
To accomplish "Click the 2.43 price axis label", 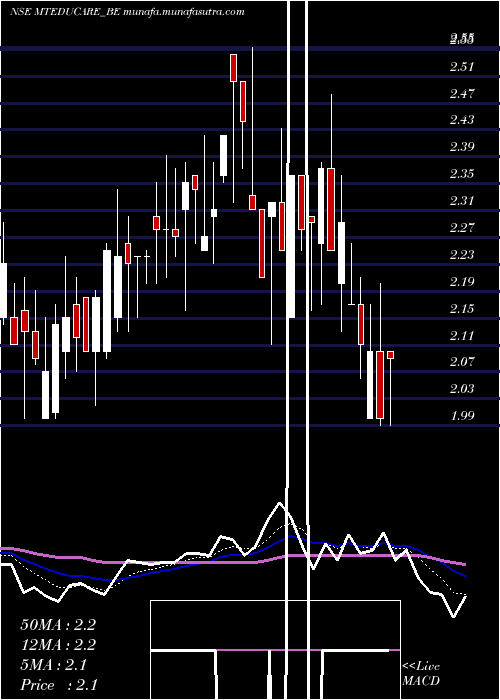I will click(462, 120).
